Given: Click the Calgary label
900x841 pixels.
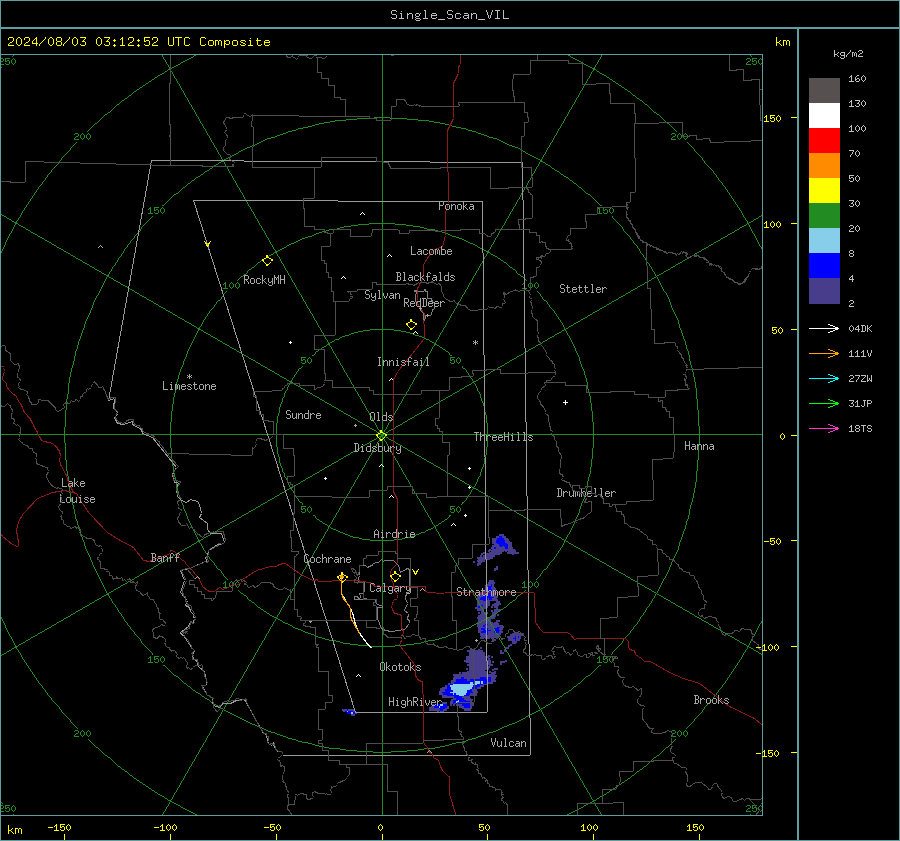Looking at the screenshot, I should 390,588.
